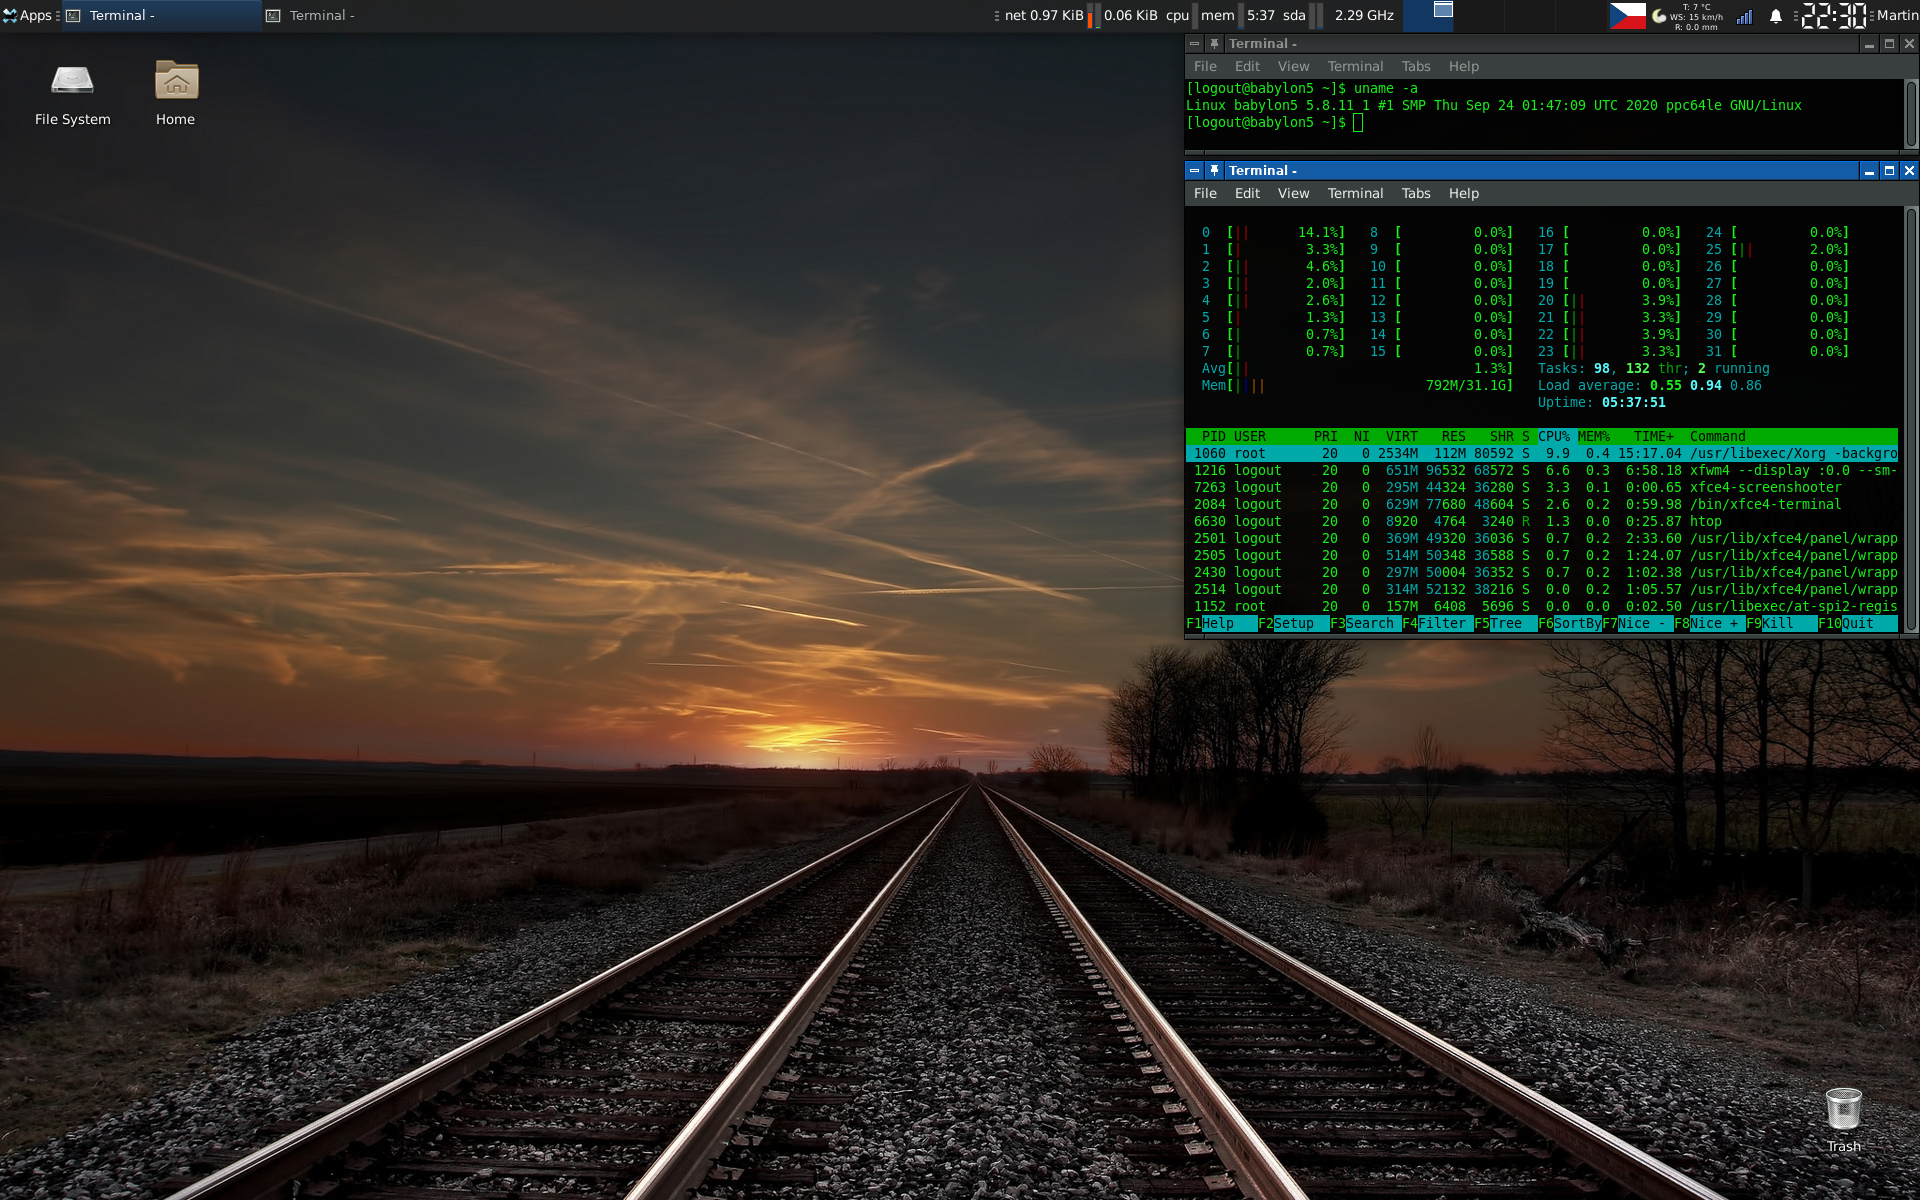Screen dimensions: 1920x1200
Task: Pin the htop terminal window with the stick icon
Action: point(1214,171)
